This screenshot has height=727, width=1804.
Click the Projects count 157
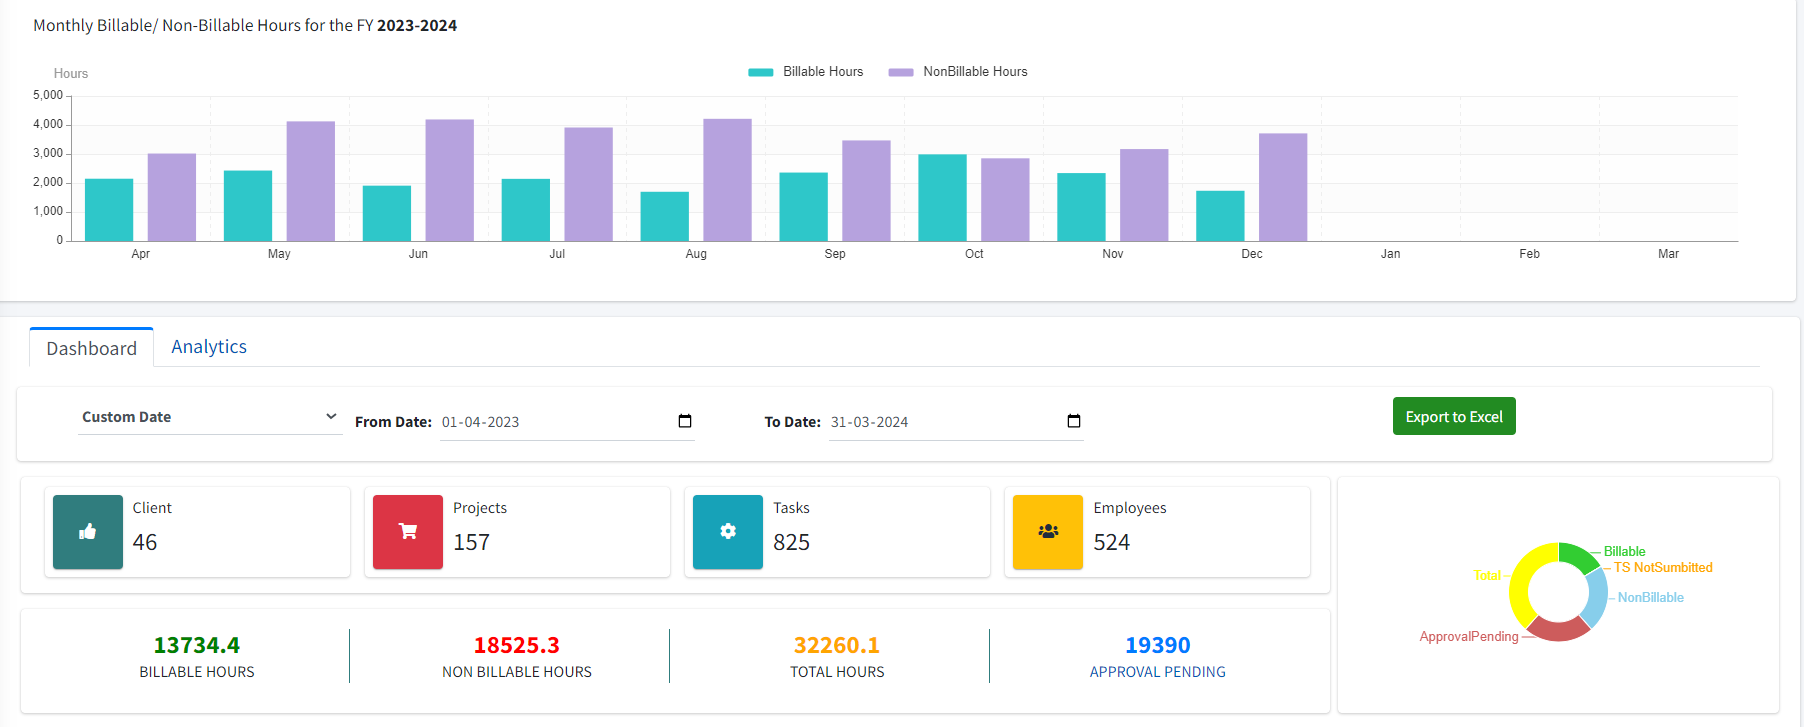(x=471, y=542)
